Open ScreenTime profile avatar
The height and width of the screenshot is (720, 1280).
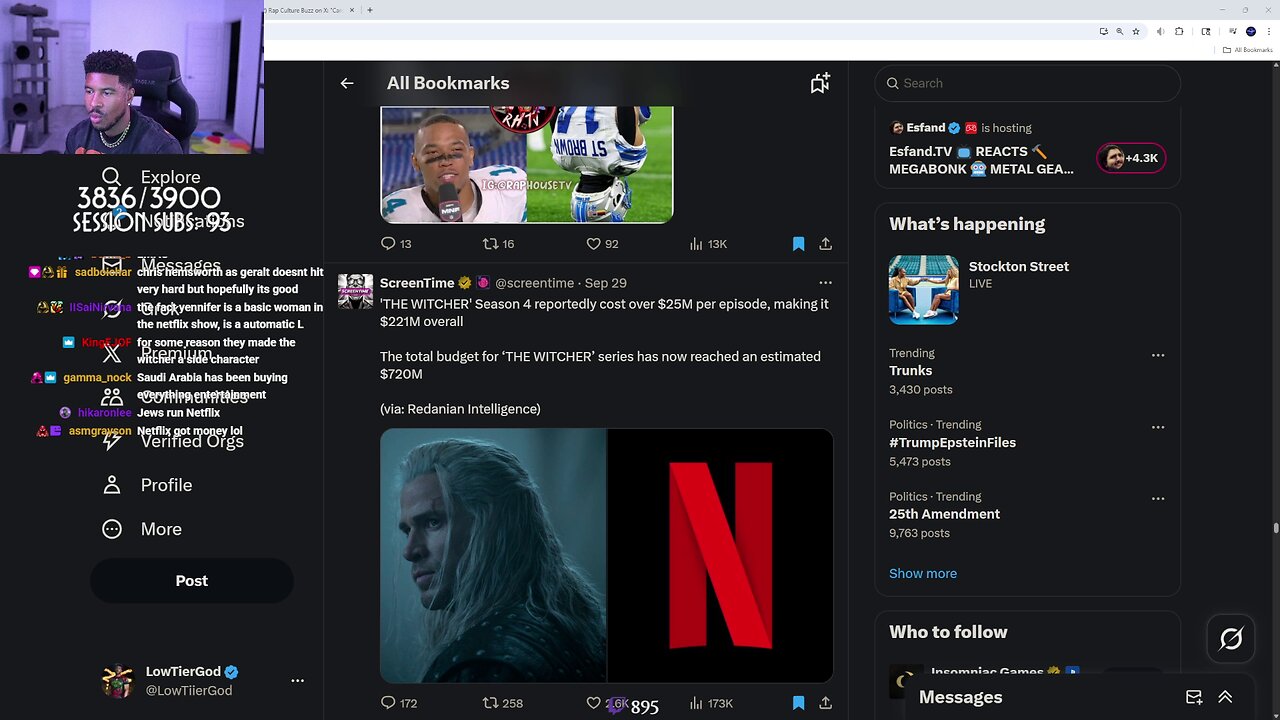[355, 291]
